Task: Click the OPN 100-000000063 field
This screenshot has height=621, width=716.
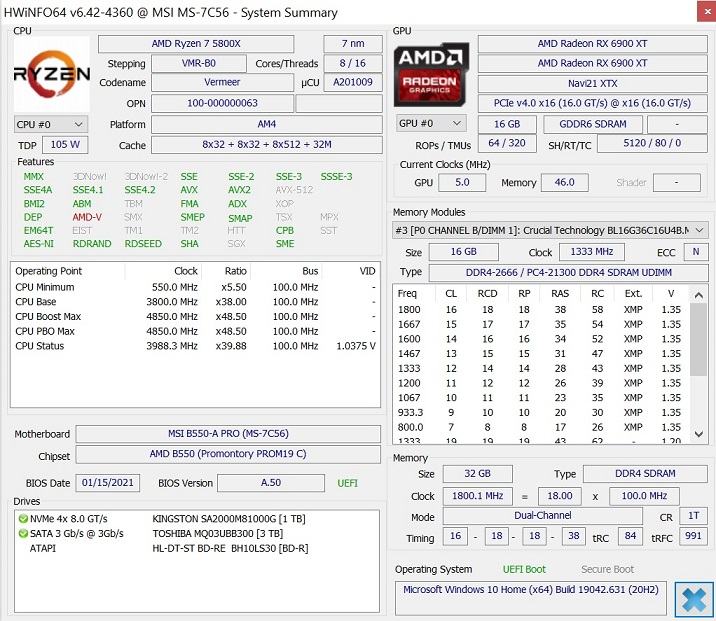Action: click(x=222, y=103)
